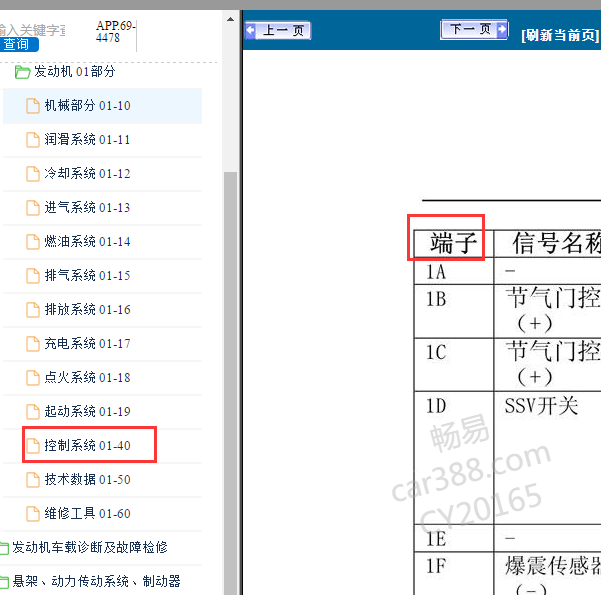Select terminal cell 1E
Screen dimensions: 601x595
point(454,539)
